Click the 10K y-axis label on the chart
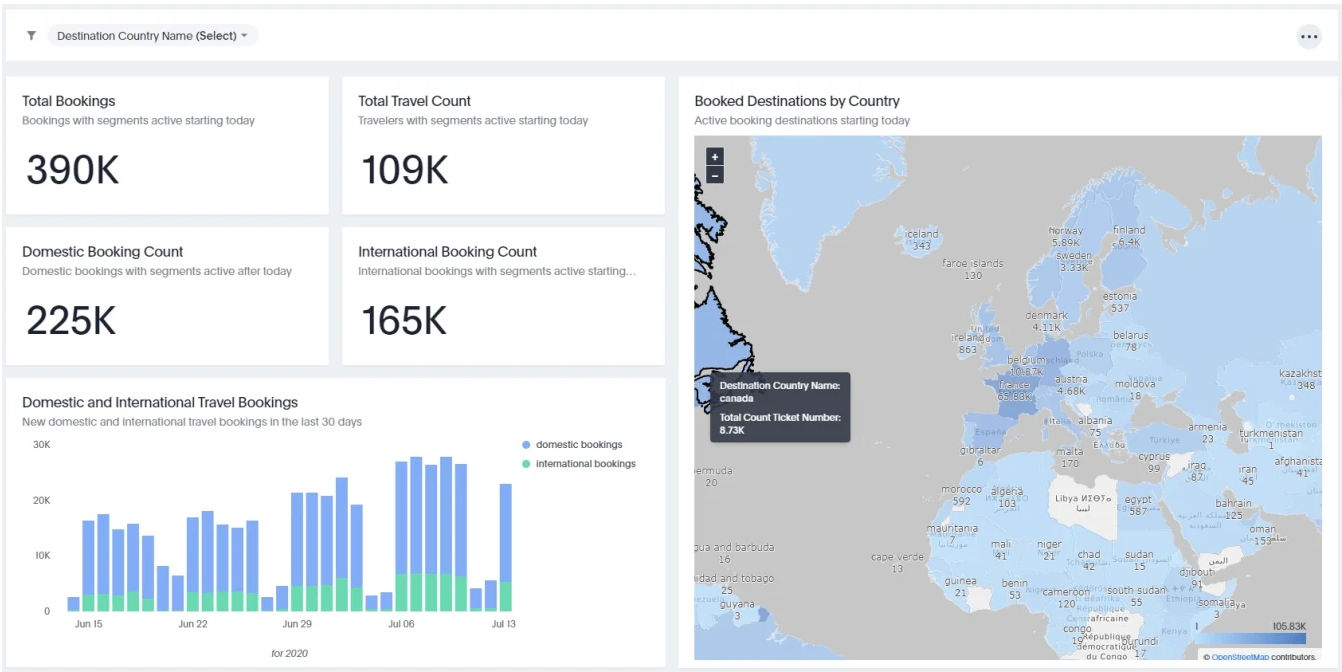 coord(41,555)
